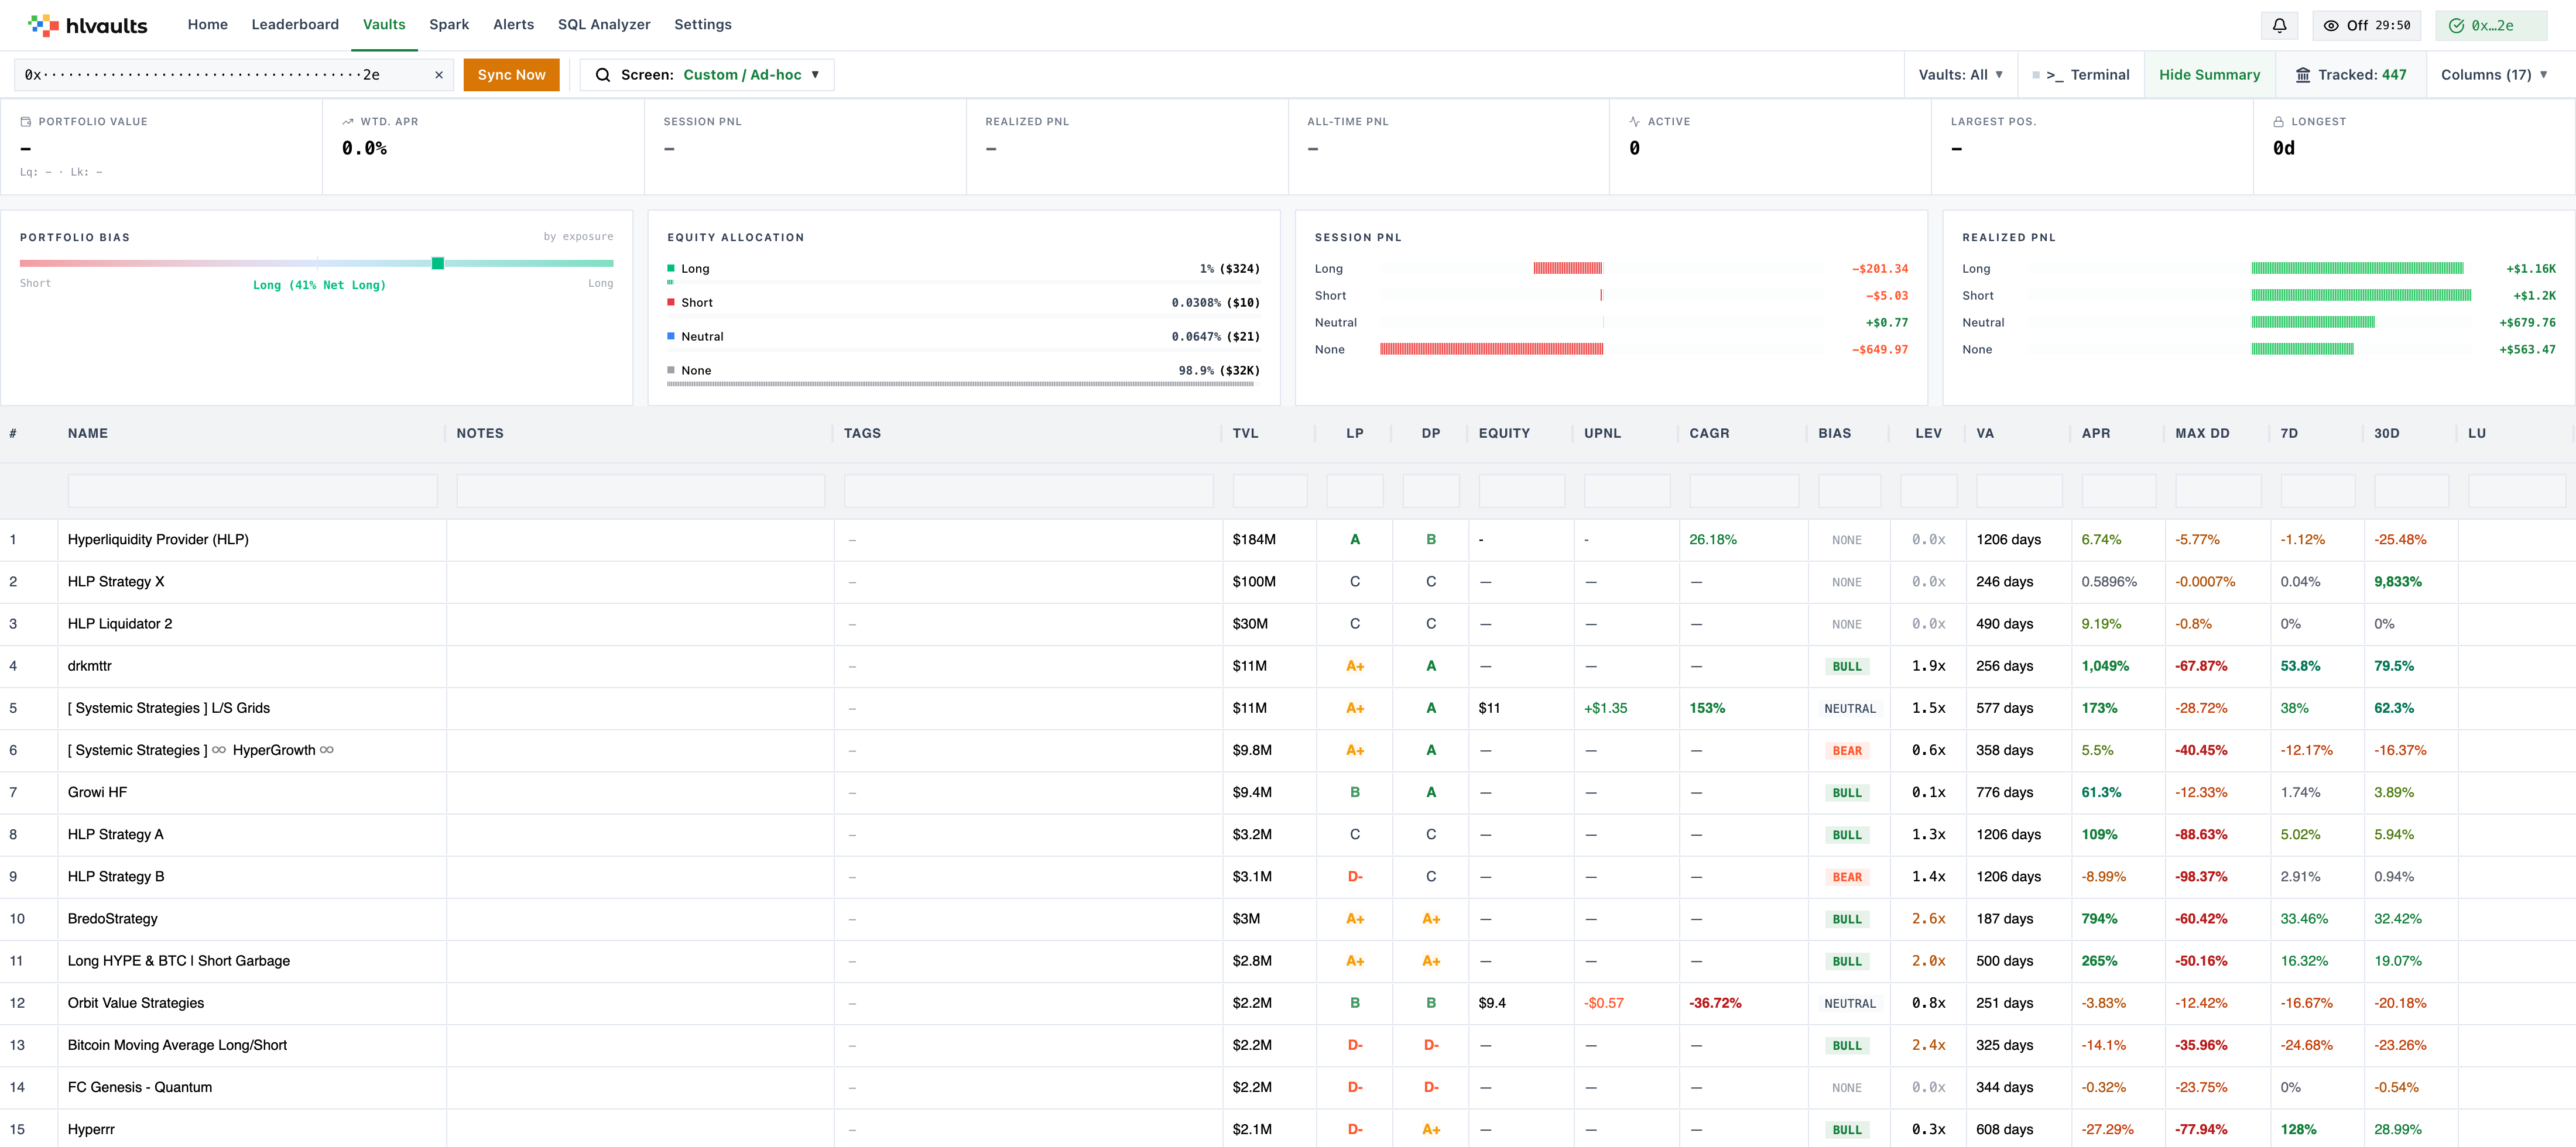Click the Tracked vaults bank icon
This screenshot has width=2576, height=1147.
[x=2302, y=75]
